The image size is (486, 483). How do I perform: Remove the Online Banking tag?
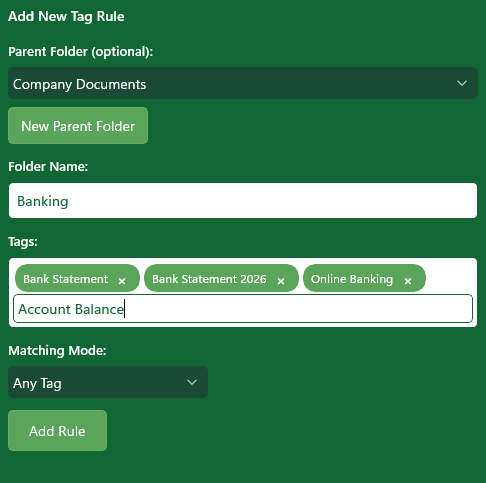coord(408,281)
